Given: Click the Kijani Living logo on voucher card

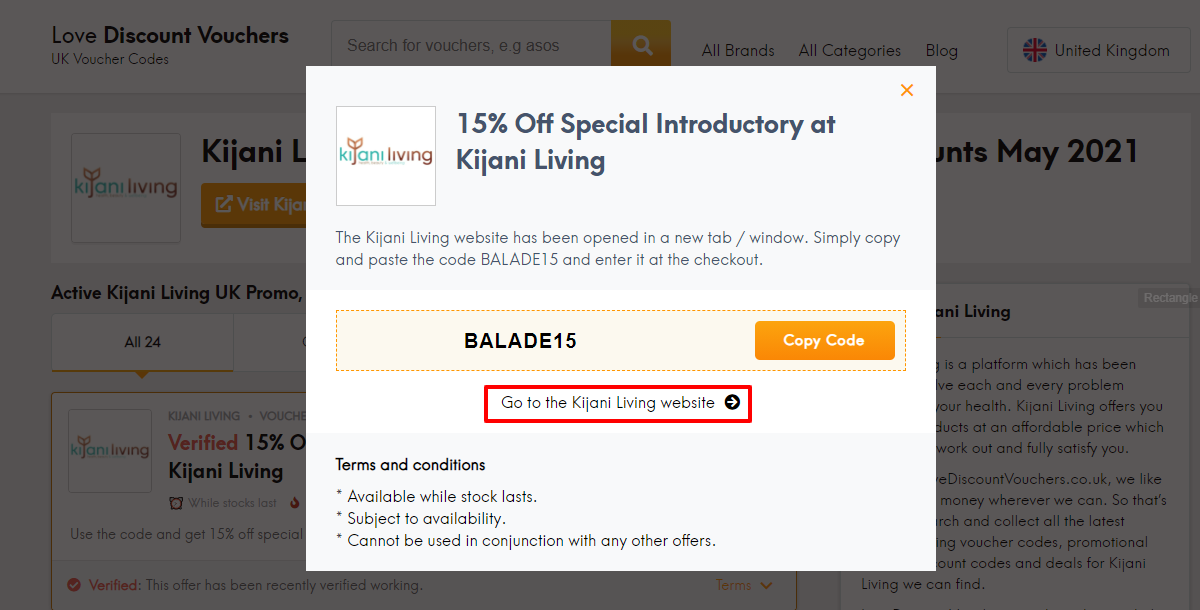Looking at the screenshot, I should [110, 450].
